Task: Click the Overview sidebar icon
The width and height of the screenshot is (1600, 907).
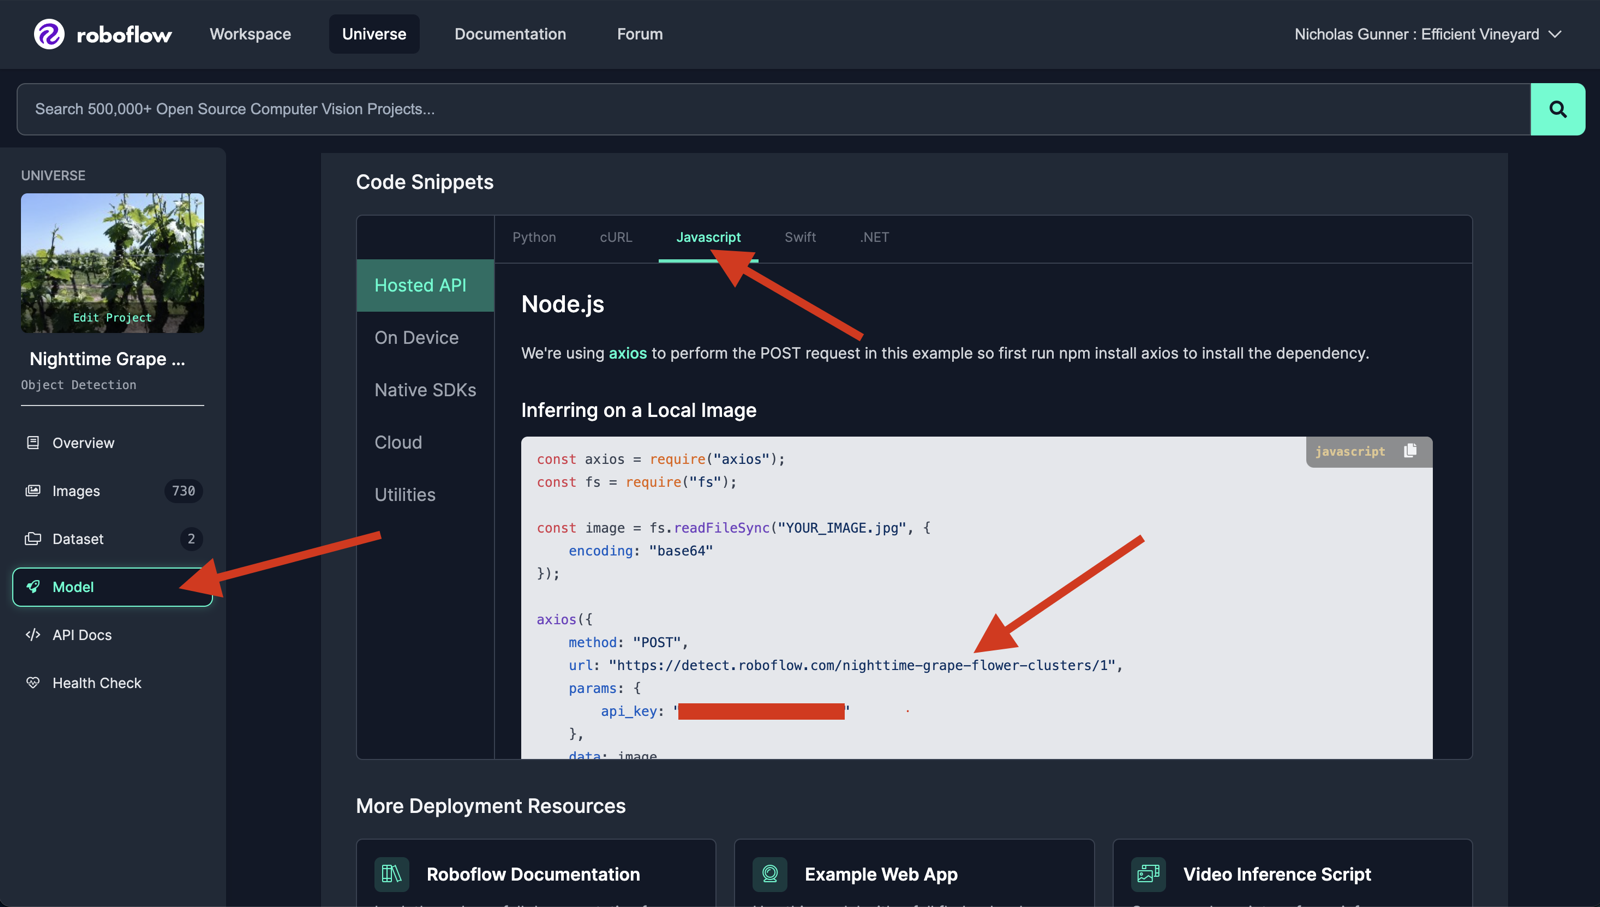Action: point(33,442)
